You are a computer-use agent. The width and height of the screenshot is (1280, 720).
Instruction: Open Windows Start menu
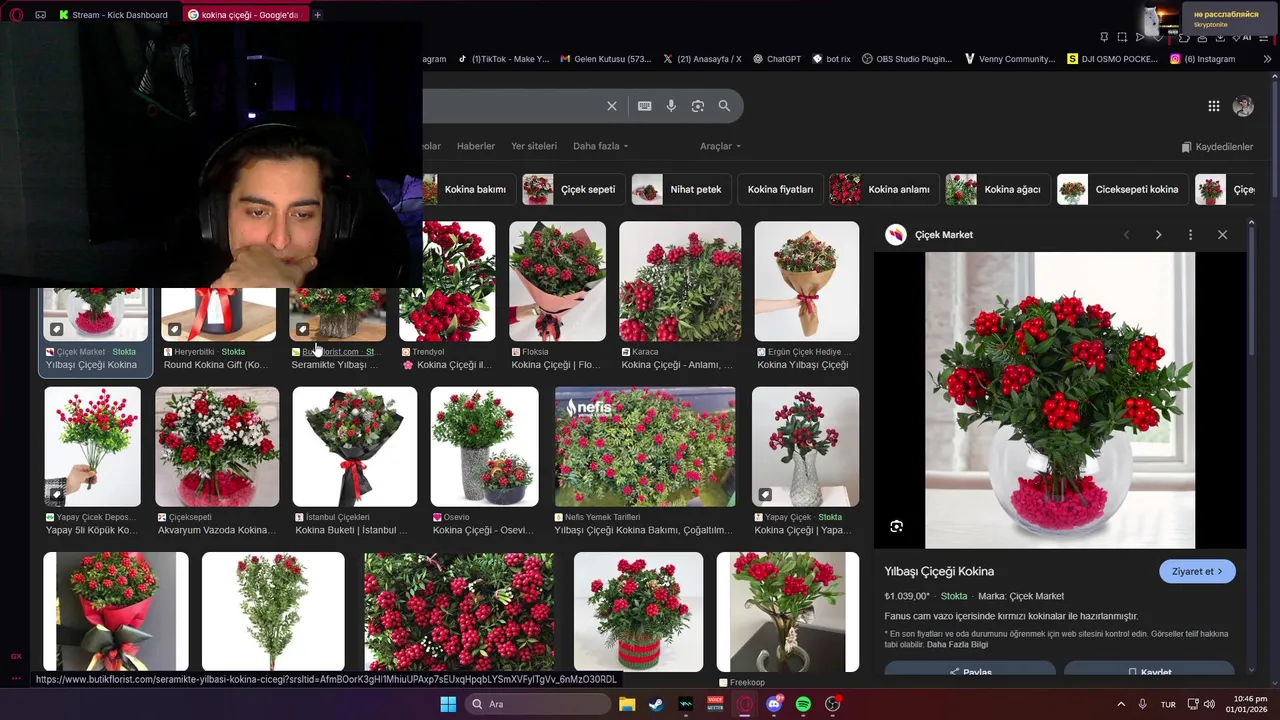(448, 704)
